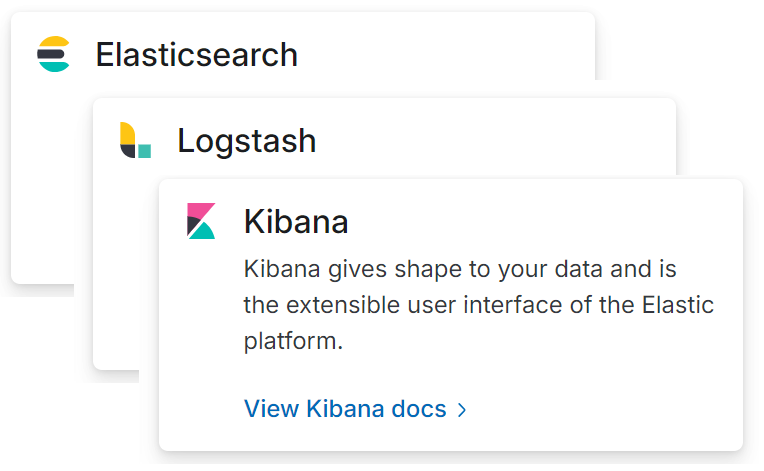Click the teal triangle of the Kibana logo

pyautogui.click(x=202, y=232)
